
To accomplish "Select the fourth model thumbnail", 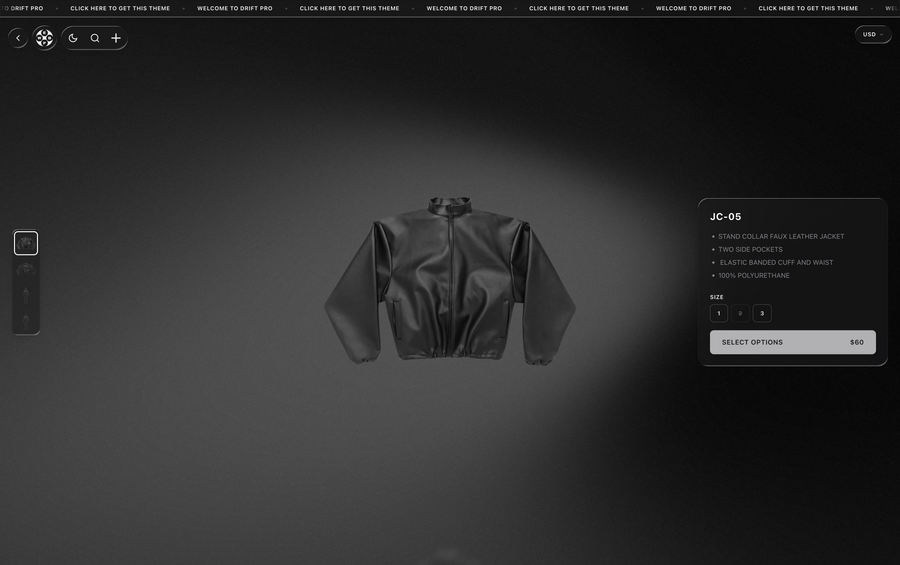I will (26, 322).
